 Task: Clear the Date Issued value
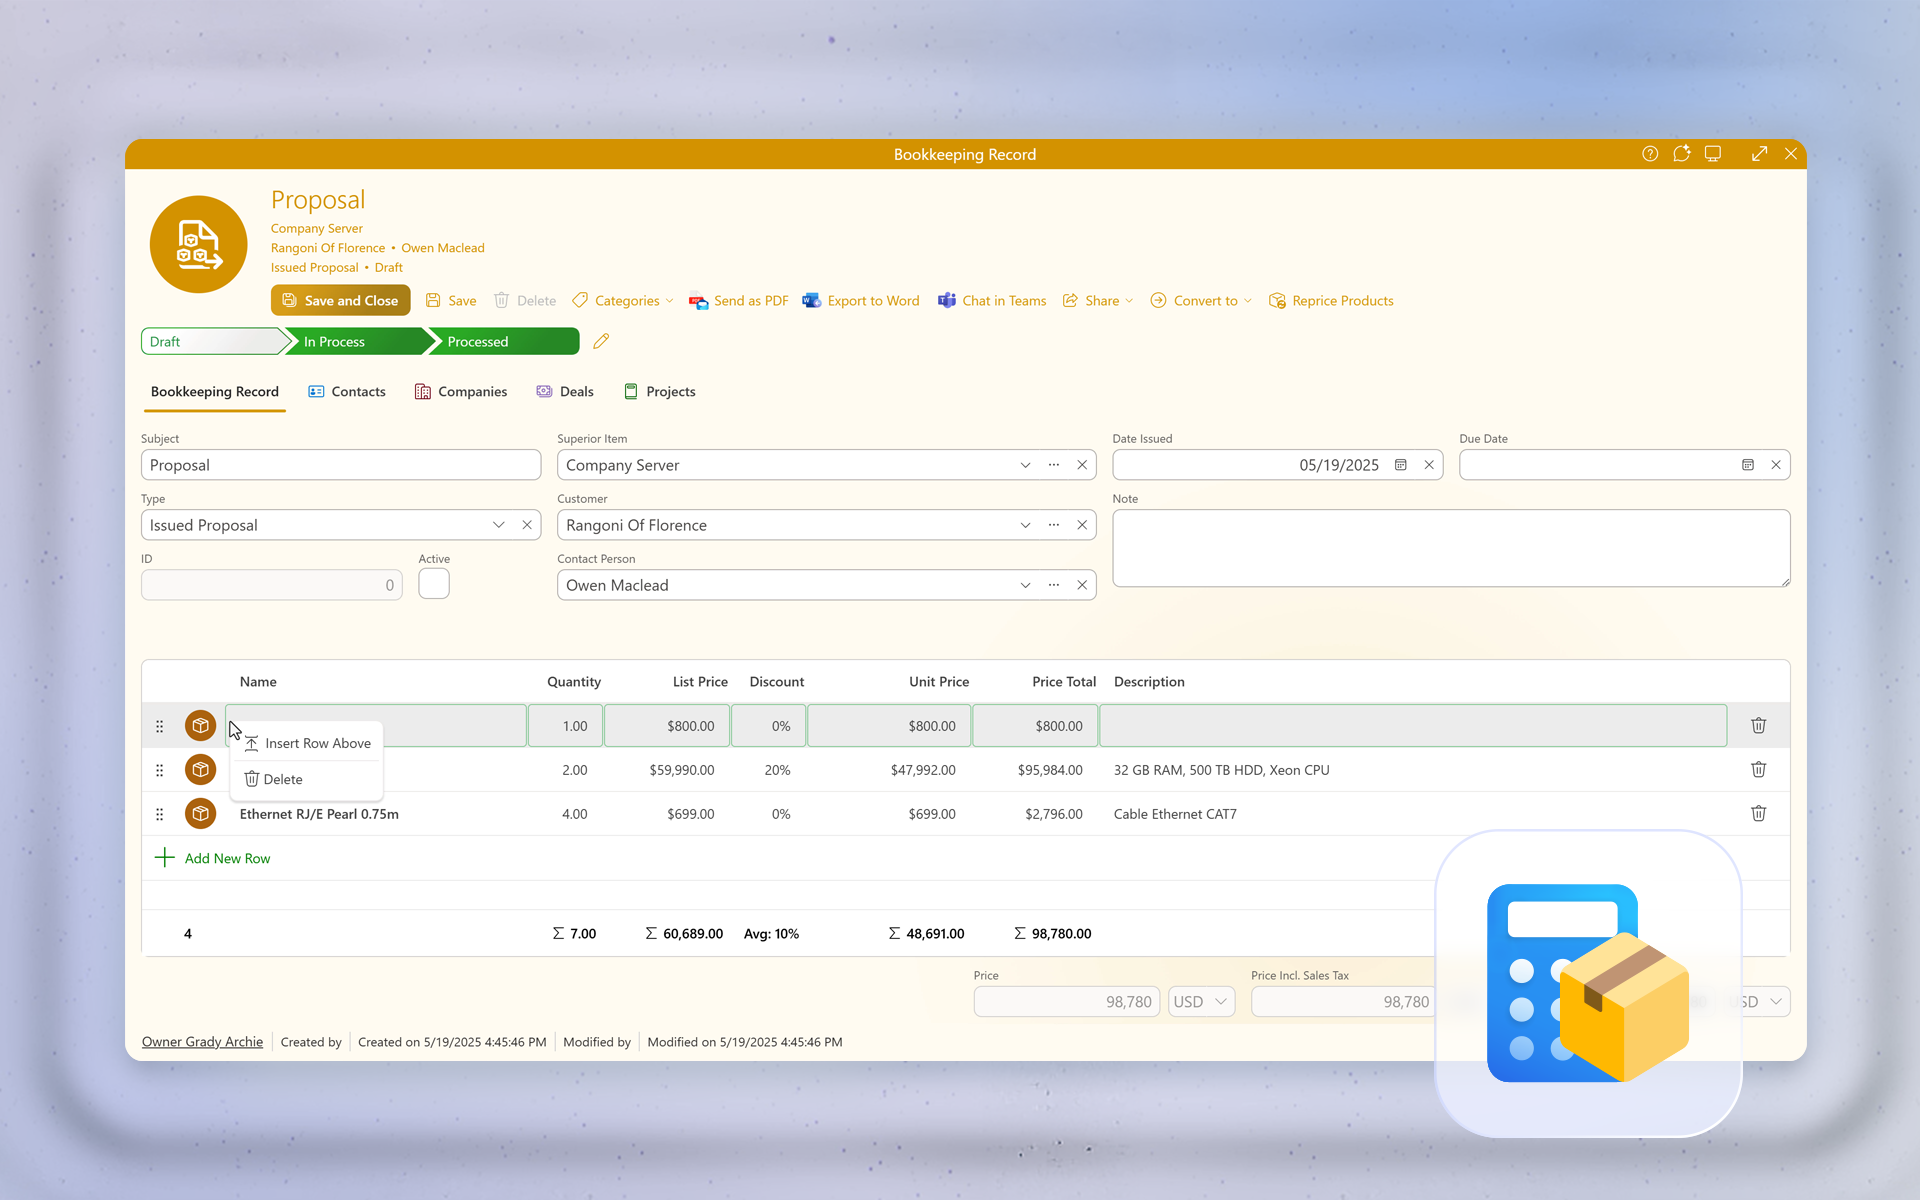(x=1429, y=465)
